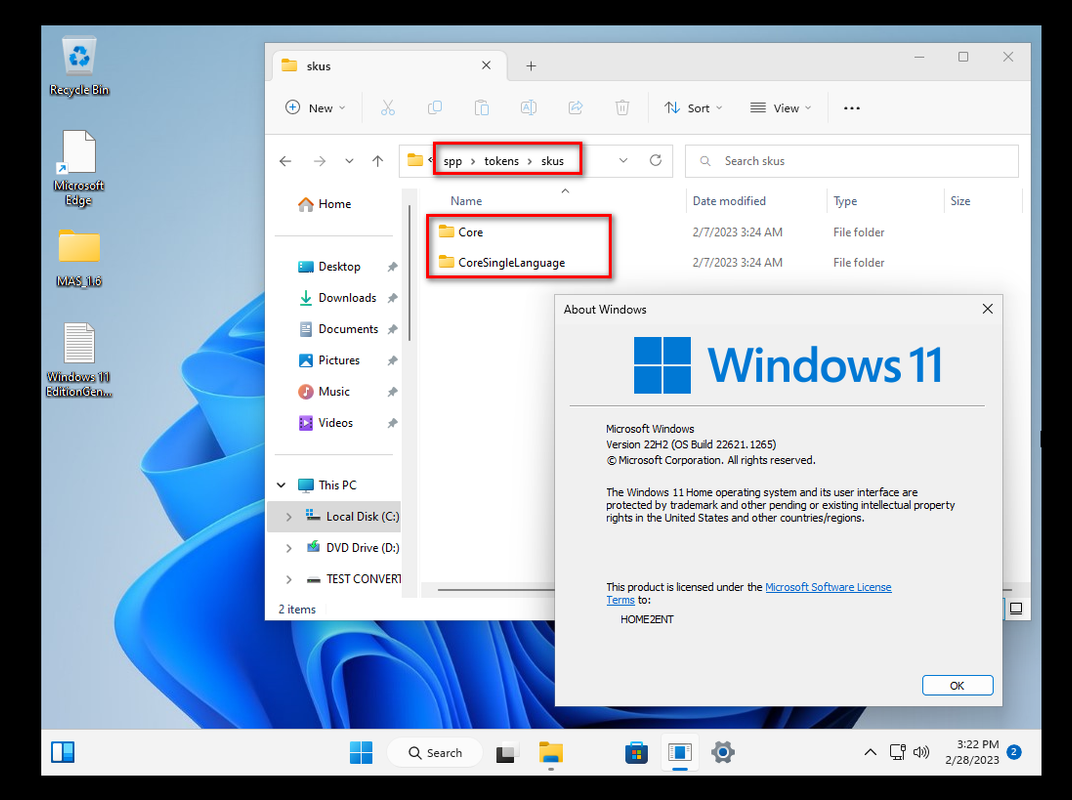Screen dimensions: 1072x800
Task: Click spp in the breadcrumb path
Action: pos(453,161)
